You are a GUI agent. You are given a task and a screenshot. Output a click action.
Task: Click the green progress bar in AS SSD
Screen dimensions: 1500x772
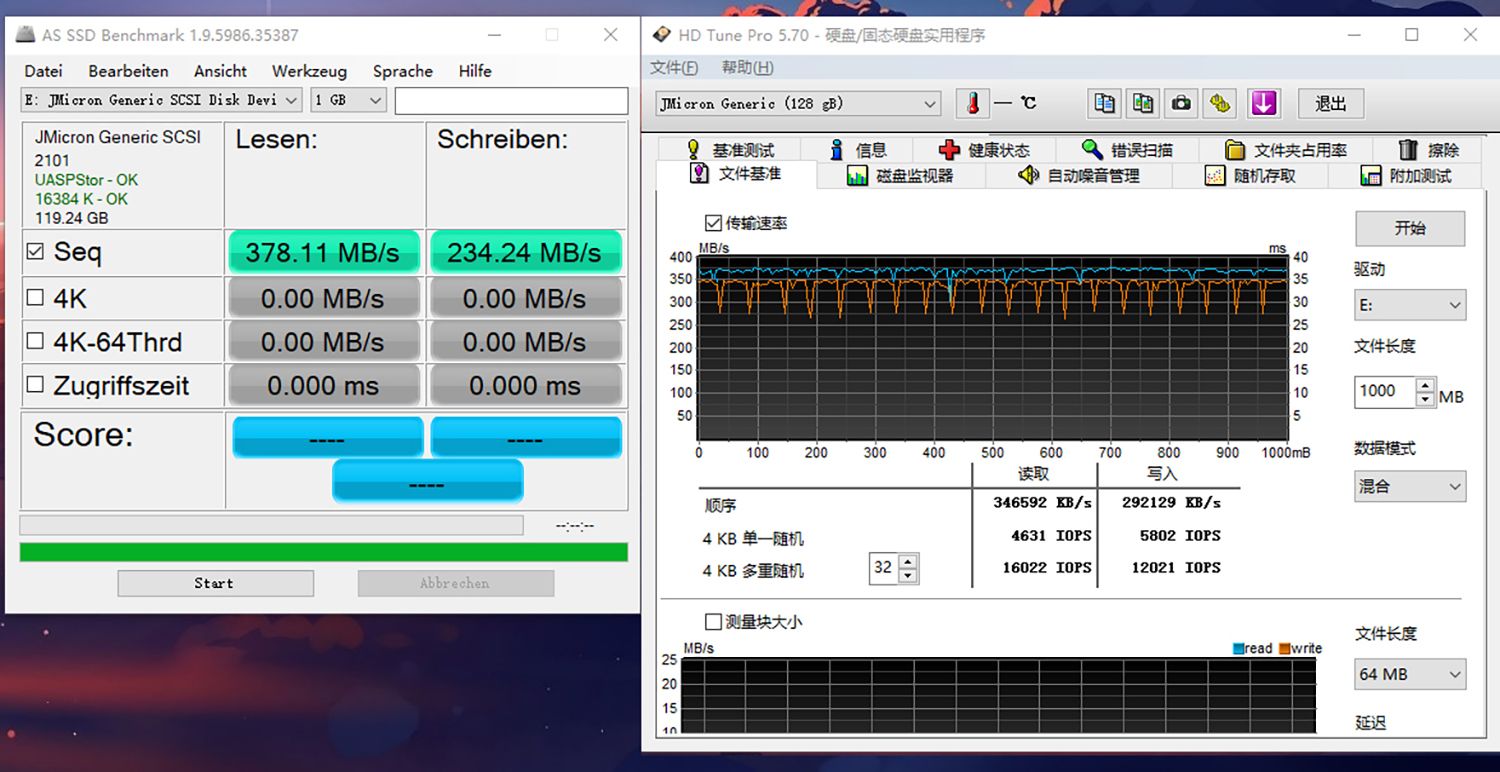pyautogui.click(x=323, y=552)
